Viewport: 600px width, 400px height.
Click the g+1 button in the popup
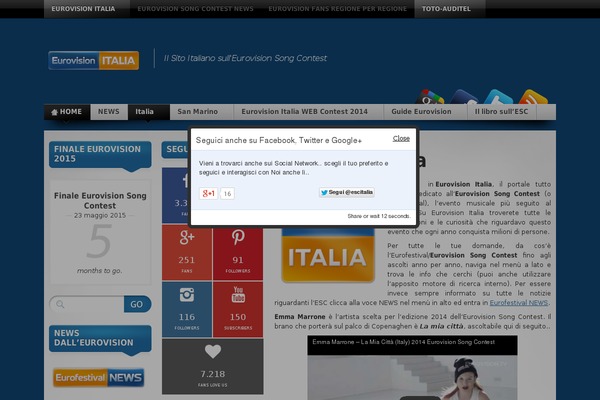coord(208,193)
